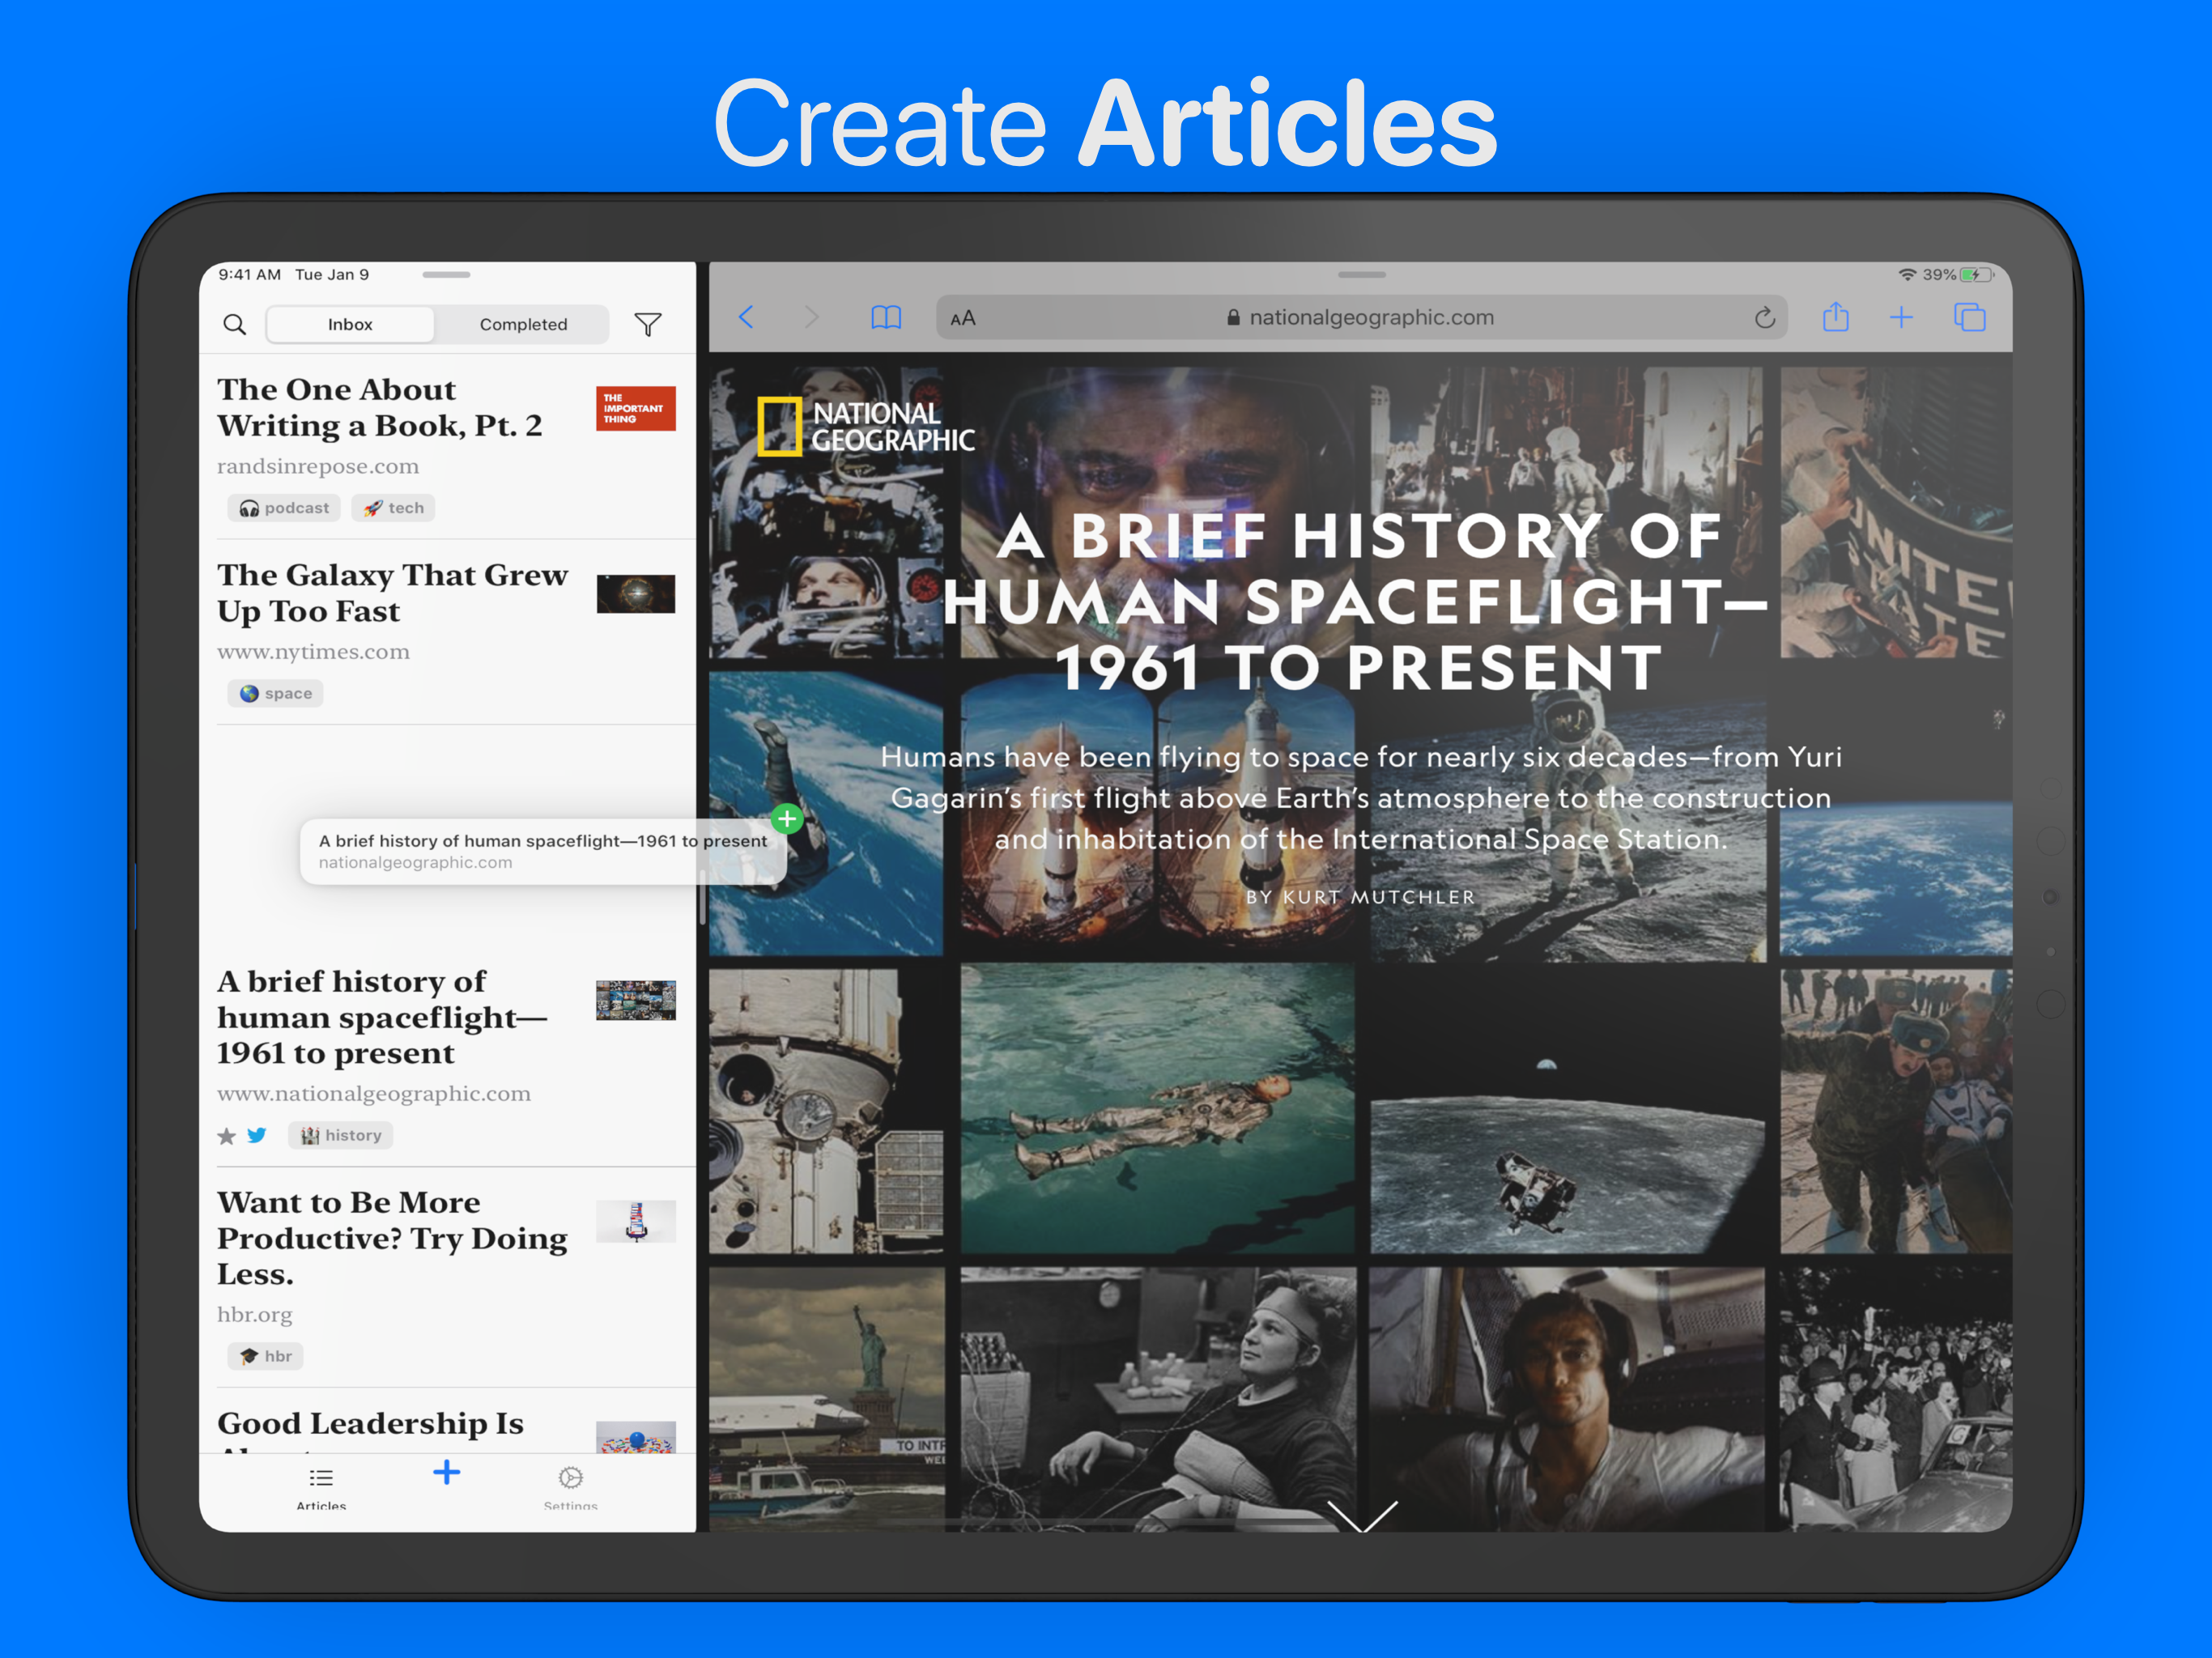Screen dimensions: 2212x1658
Task: Click the randsinrepose.com source text
Action: coord(318,466)
